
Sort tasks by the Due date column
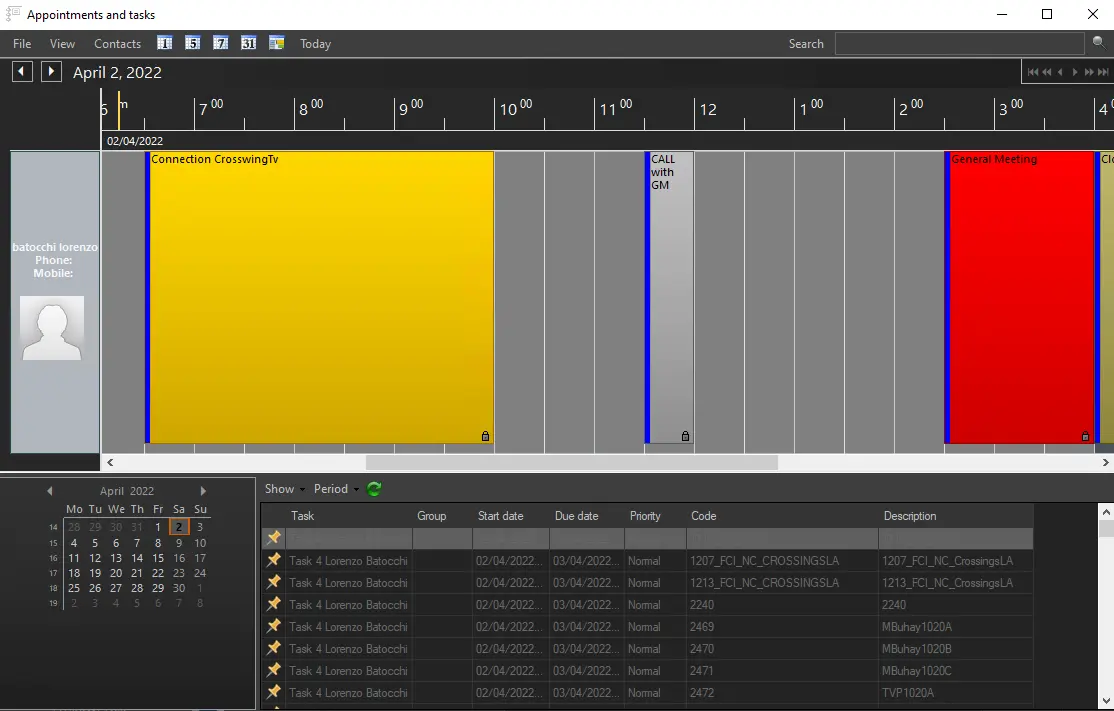tap(577, 516)
